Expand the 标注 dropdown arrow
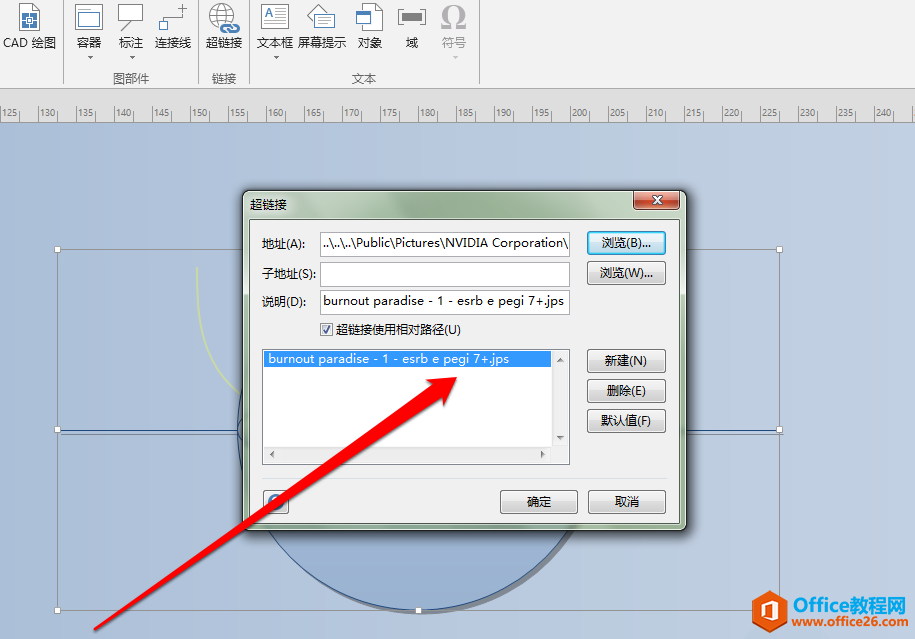Image resolution: width=915 pixels, height=639 pixels. click(131, 57)
